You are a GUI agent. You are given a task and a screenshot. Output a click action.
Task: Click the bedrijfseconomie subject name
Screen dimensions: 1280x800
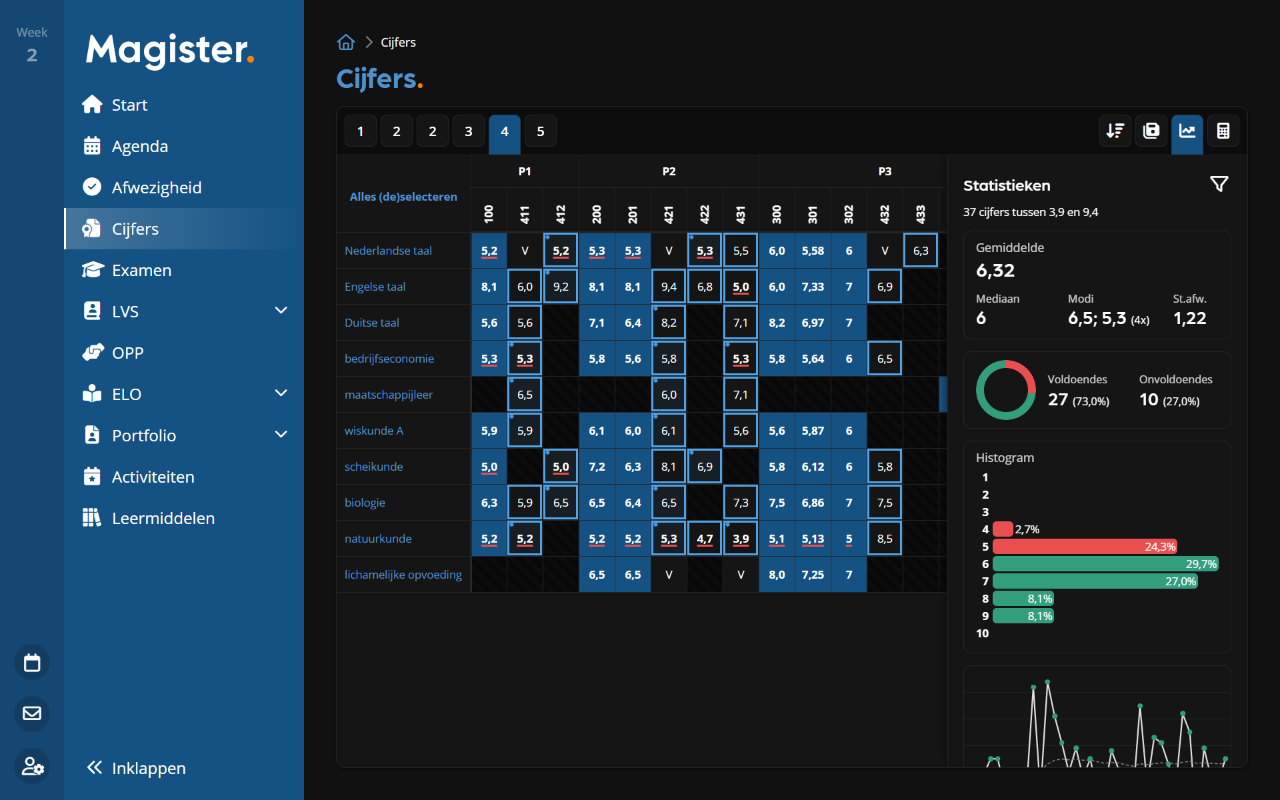coord(389,359)
